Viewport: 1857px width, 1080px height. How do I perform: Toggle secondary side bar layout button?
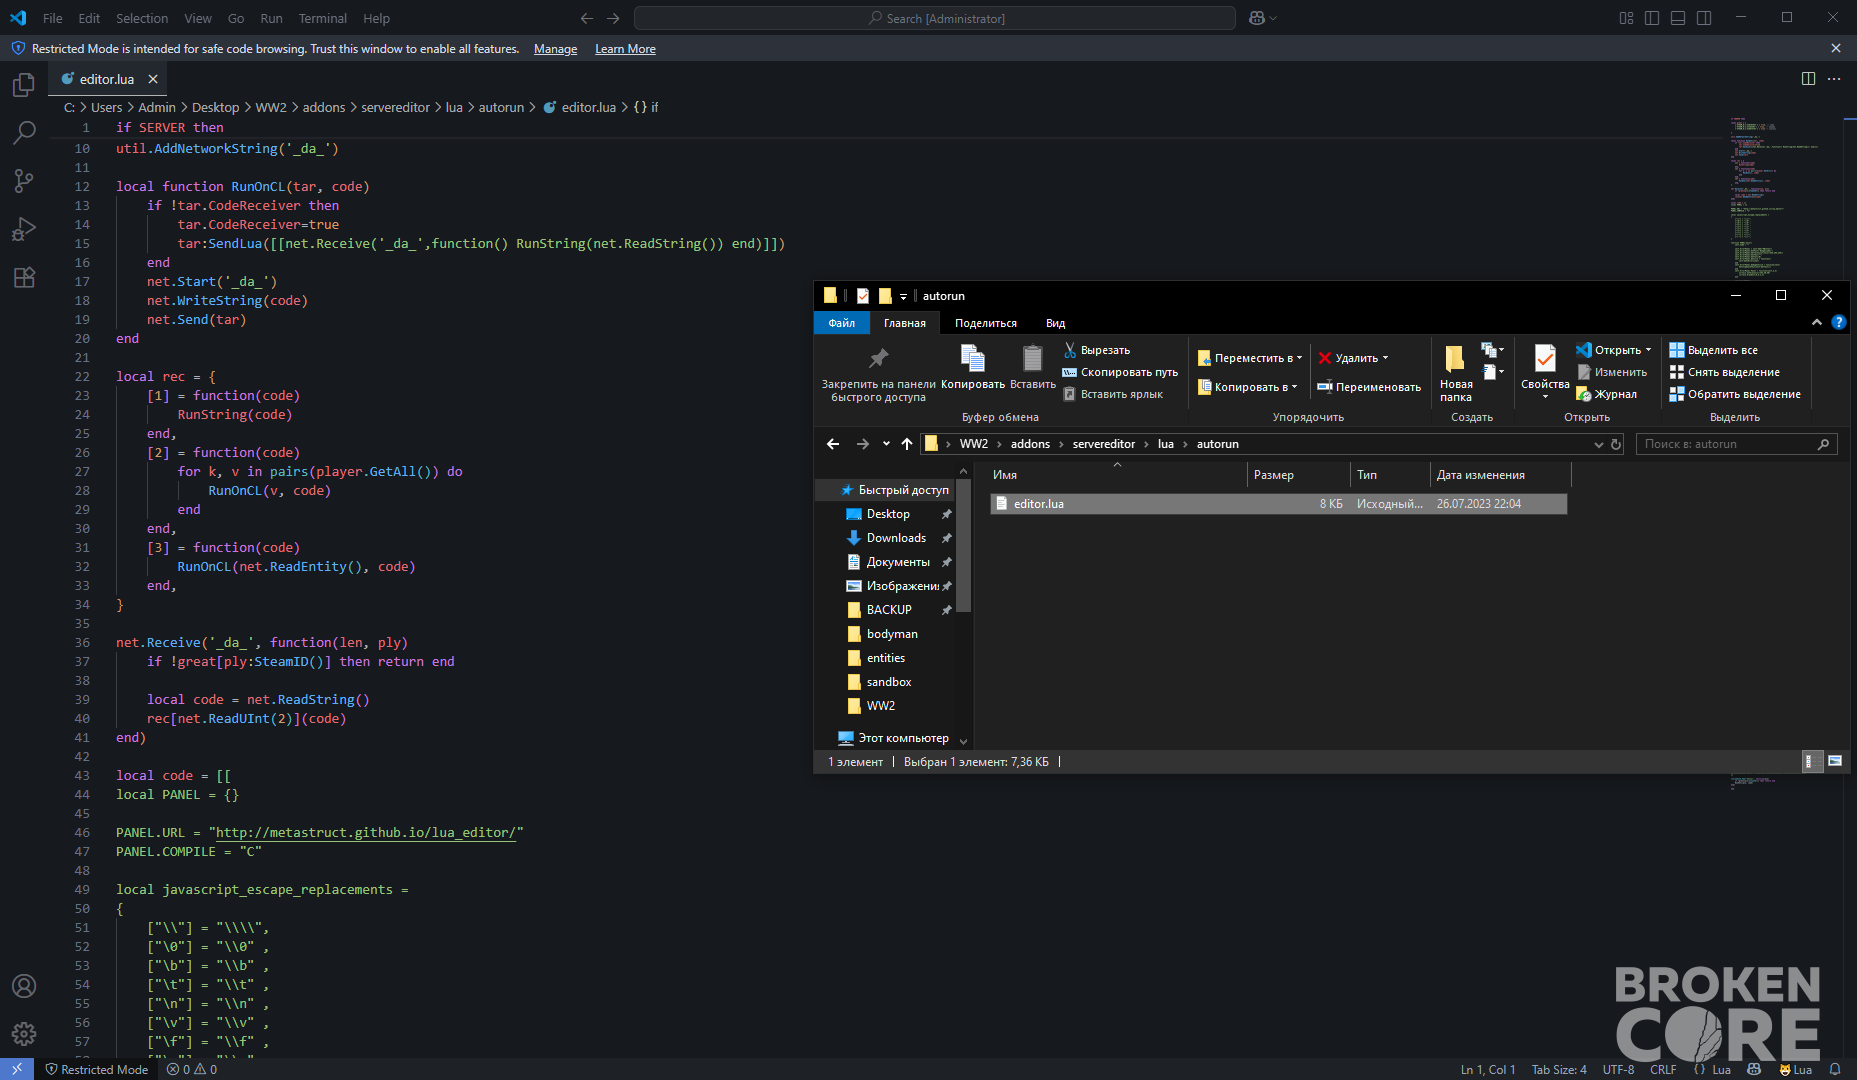(x=1704, y=18)
